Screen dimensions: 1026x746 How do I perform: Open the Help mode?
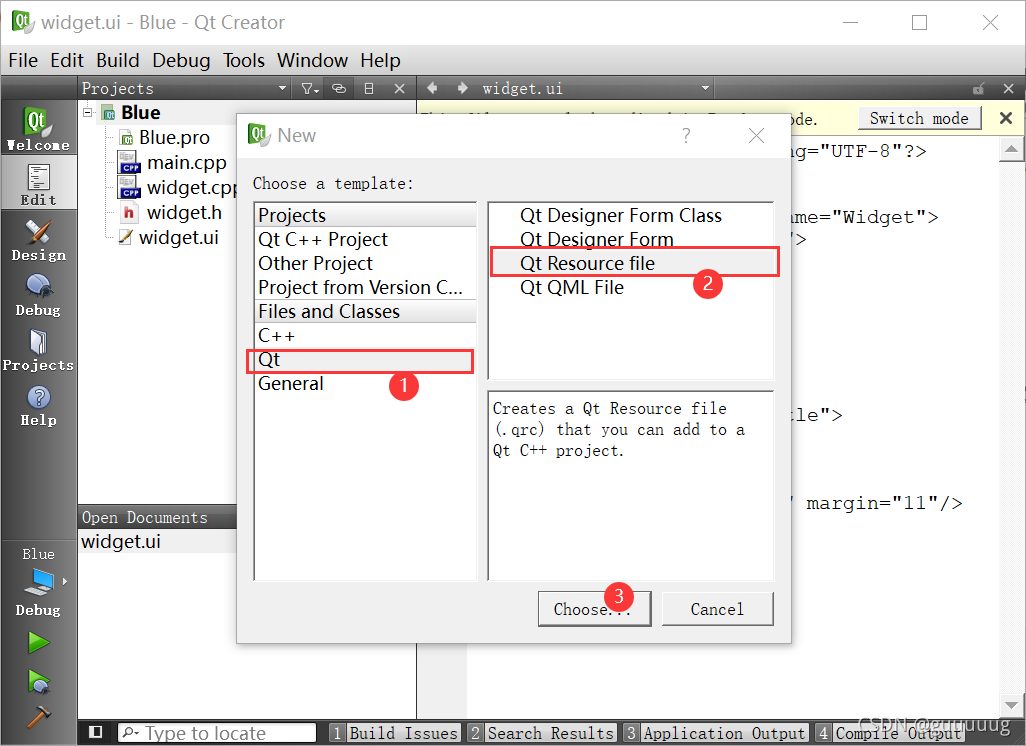click(39, 406)
